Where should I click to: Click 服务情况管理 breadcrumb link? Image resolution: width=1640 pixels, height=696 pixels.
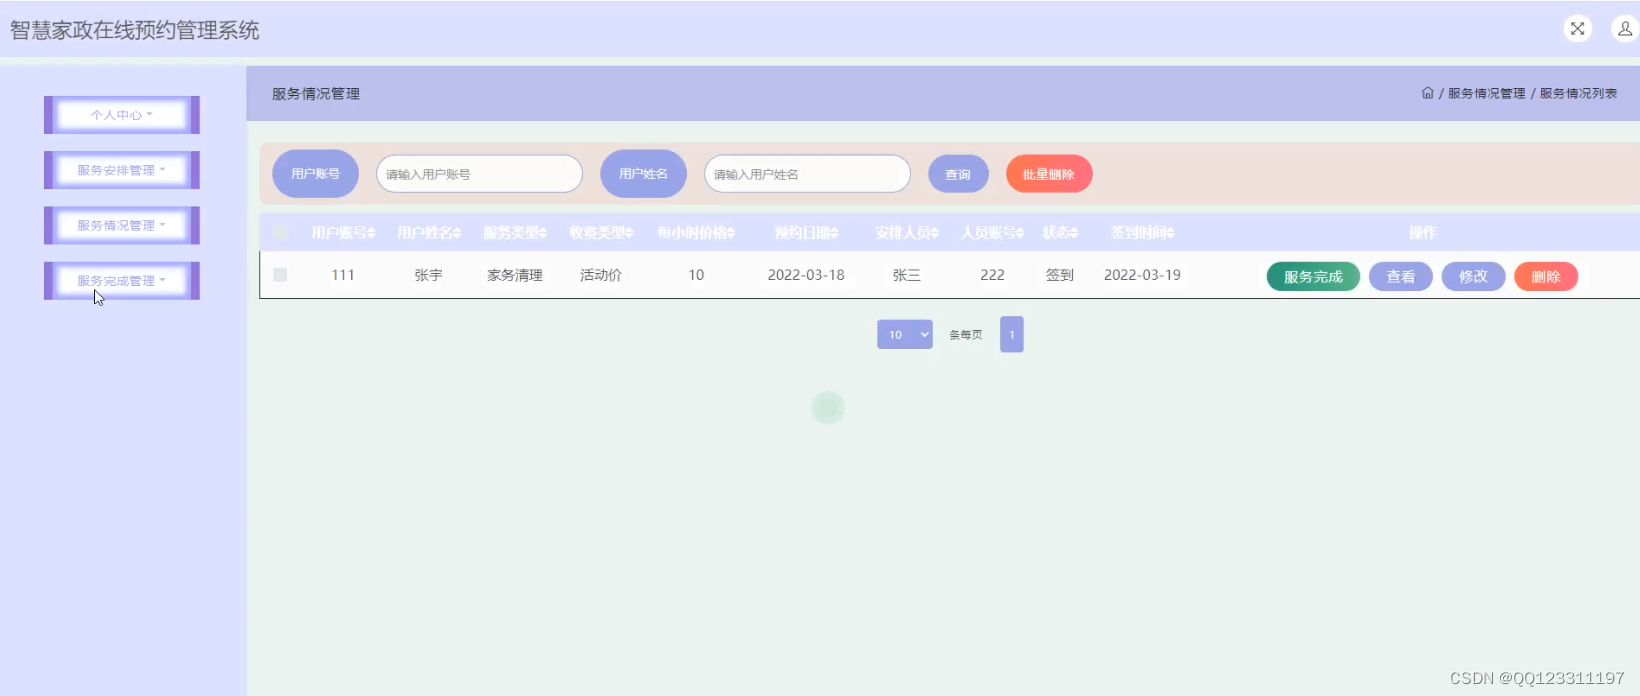1487,93
